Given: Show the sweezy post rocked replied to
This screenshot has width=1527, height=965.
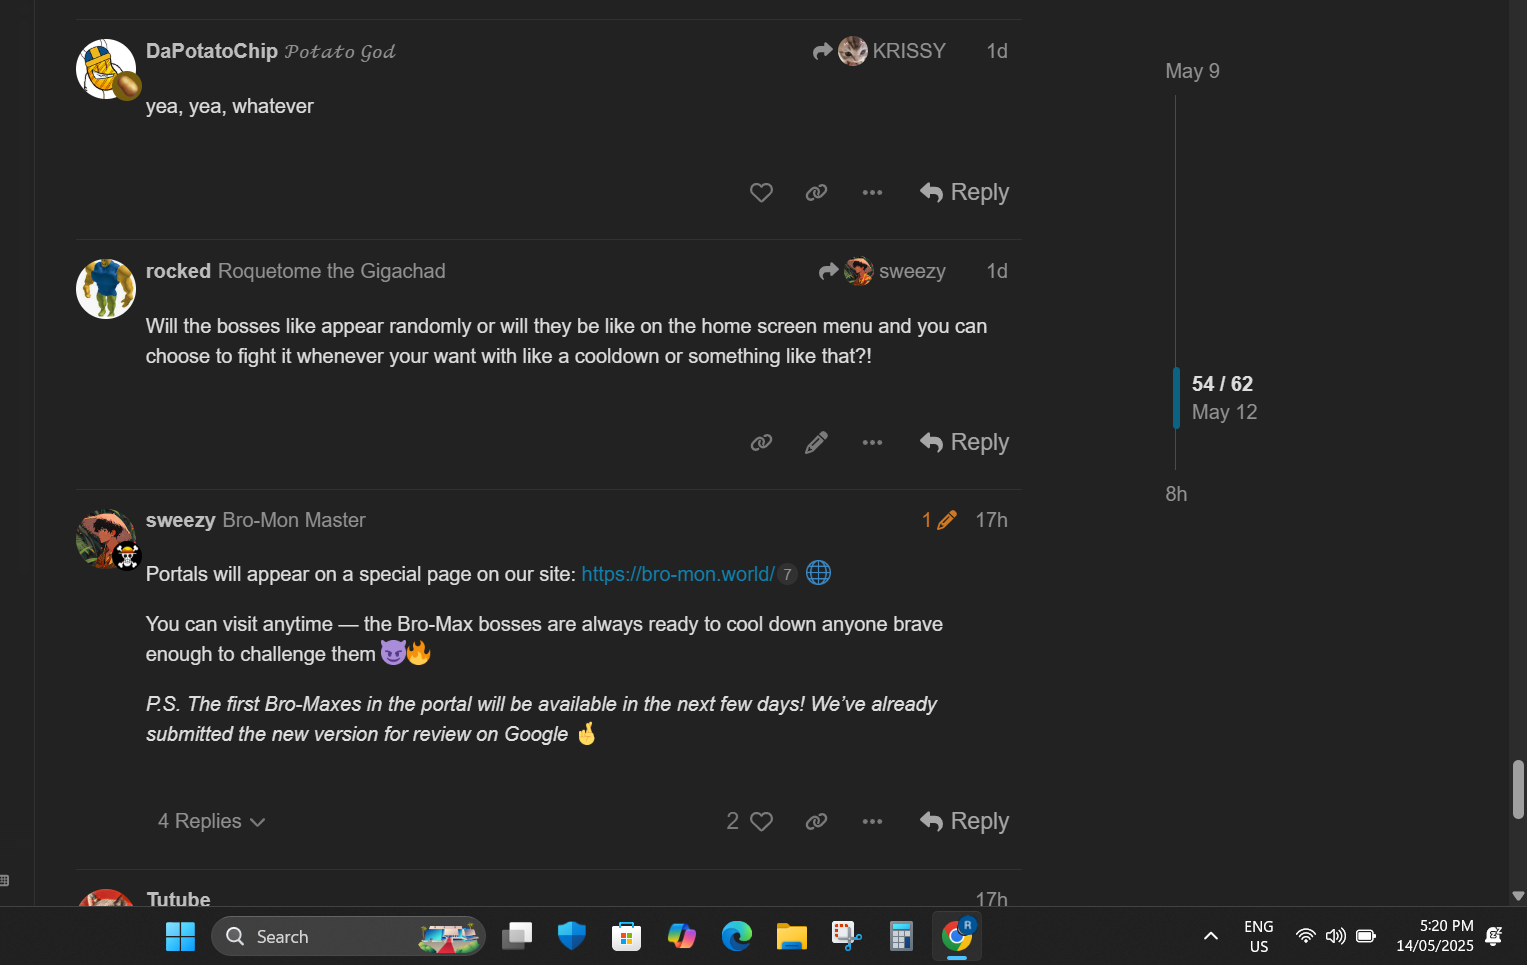Looking at the screenshot, I should (x=882, y=271).
